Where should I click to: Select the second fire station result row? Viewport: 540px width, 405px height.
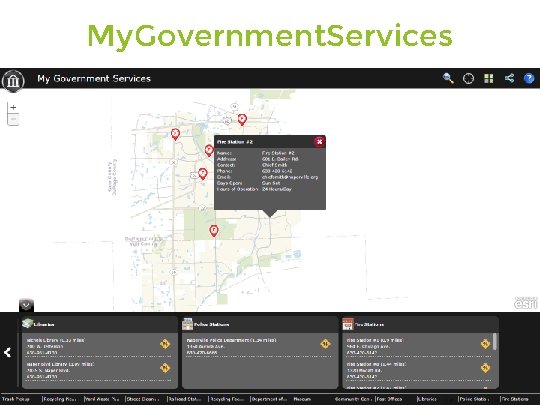pyautogui.click(x=418, y=370)
